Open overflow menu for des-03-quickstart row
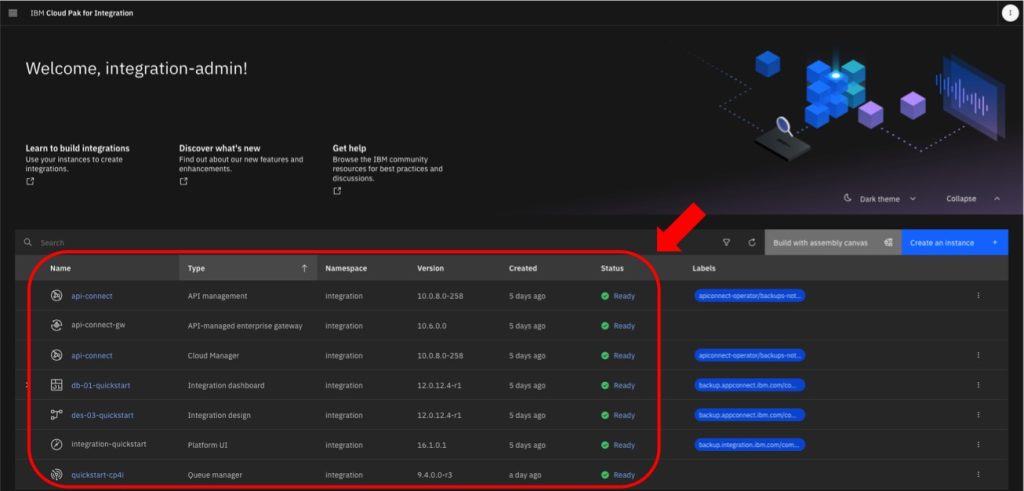The height and width of the screenshot is (491, 1024). click(x=978, y=415)
